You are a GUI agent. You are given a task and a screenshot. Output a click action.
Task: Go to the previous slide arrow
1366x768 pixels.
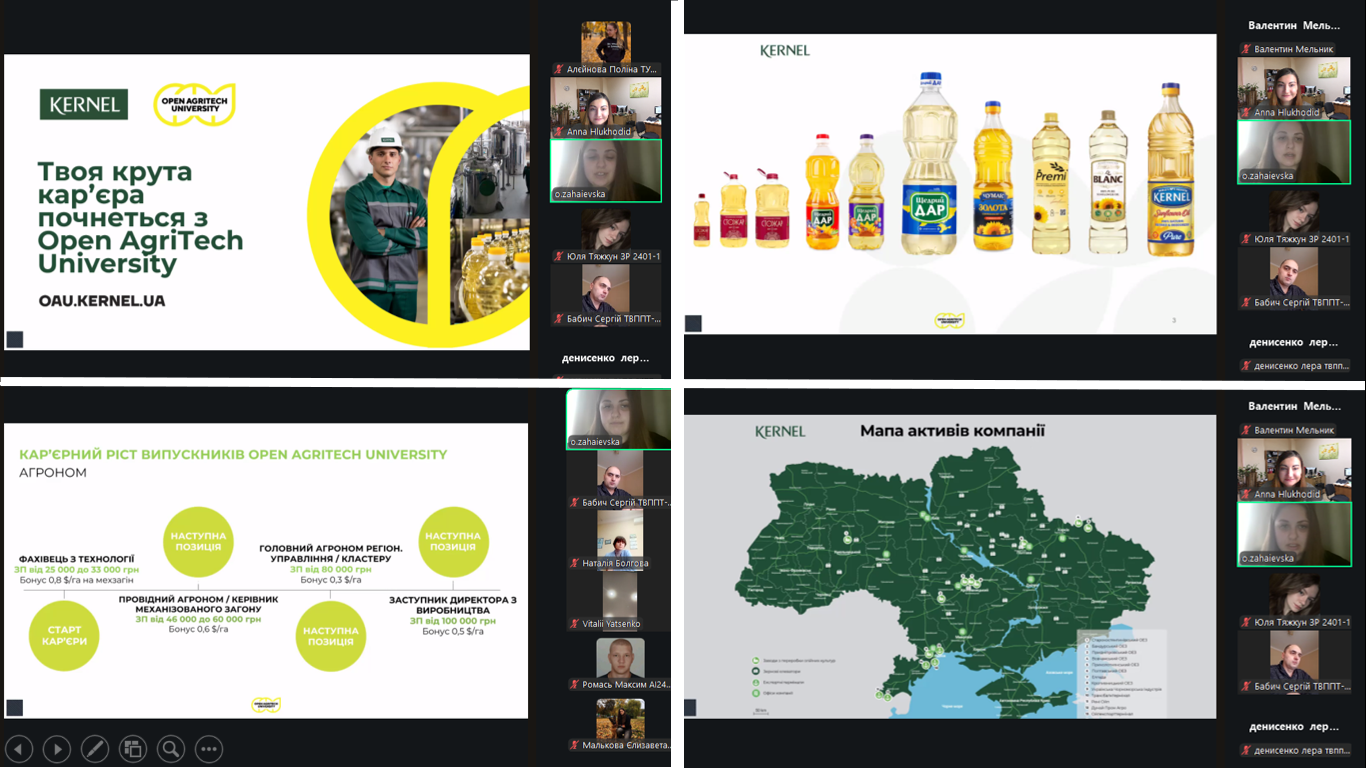pos(19,748)
